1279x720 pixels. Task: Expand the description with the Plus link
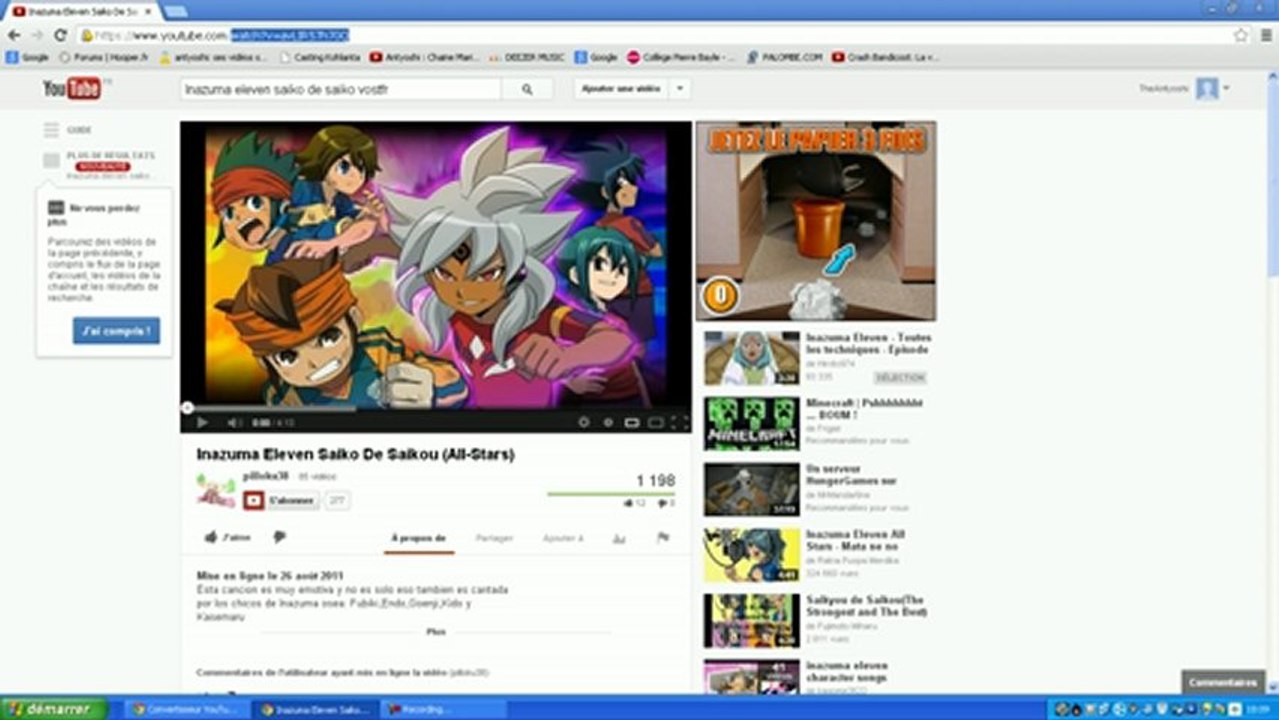click(436, 632)
